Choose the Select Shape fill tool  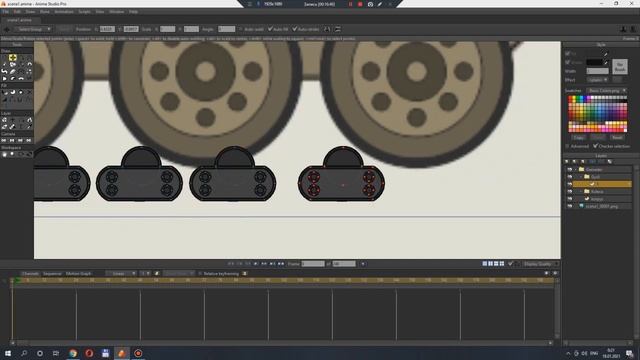tap(4, 92)
